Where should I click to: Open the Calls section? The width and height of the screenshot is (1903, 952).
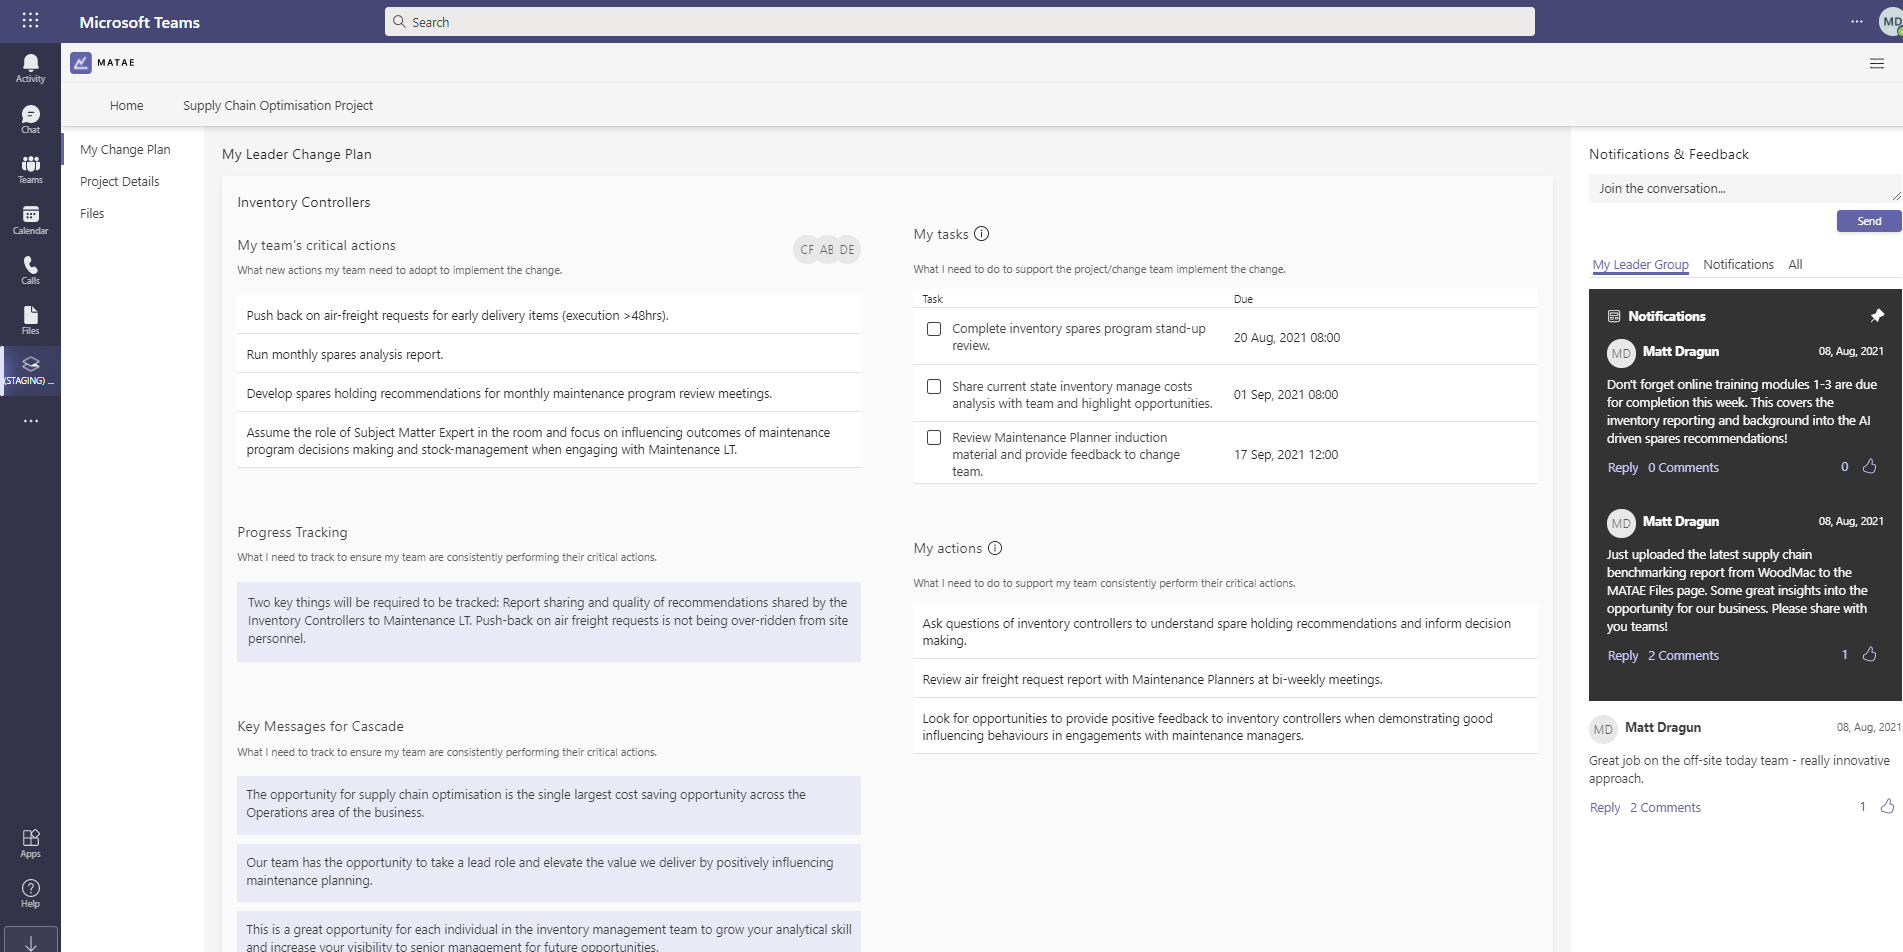29,270
